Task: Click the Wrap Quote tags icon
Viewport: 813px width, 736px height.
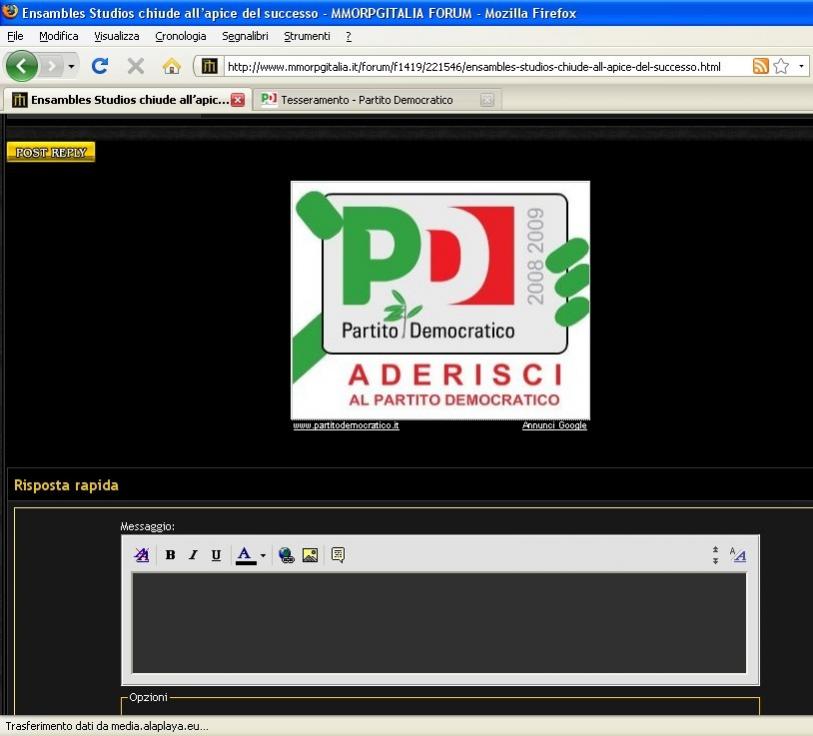Action: (338, 555)
